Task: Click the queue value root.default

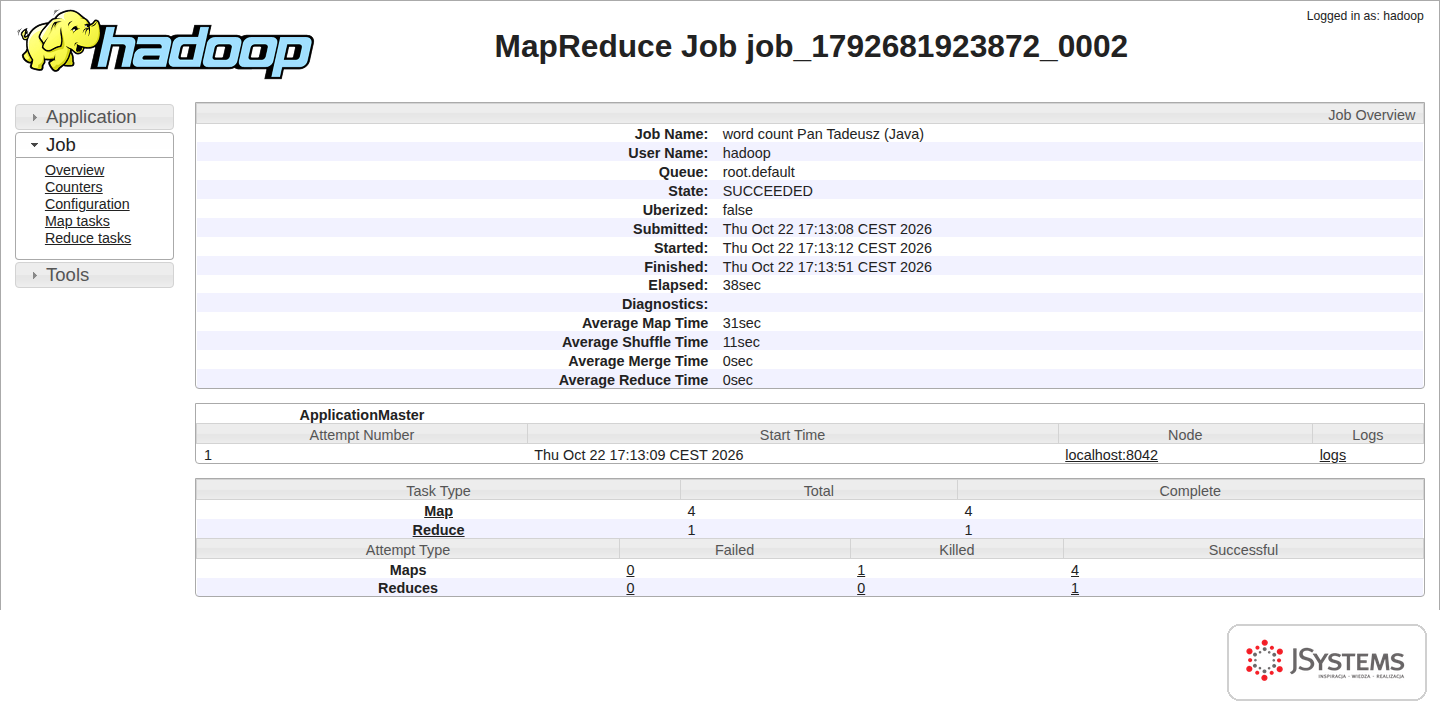Action: click(x=759, y=172)
